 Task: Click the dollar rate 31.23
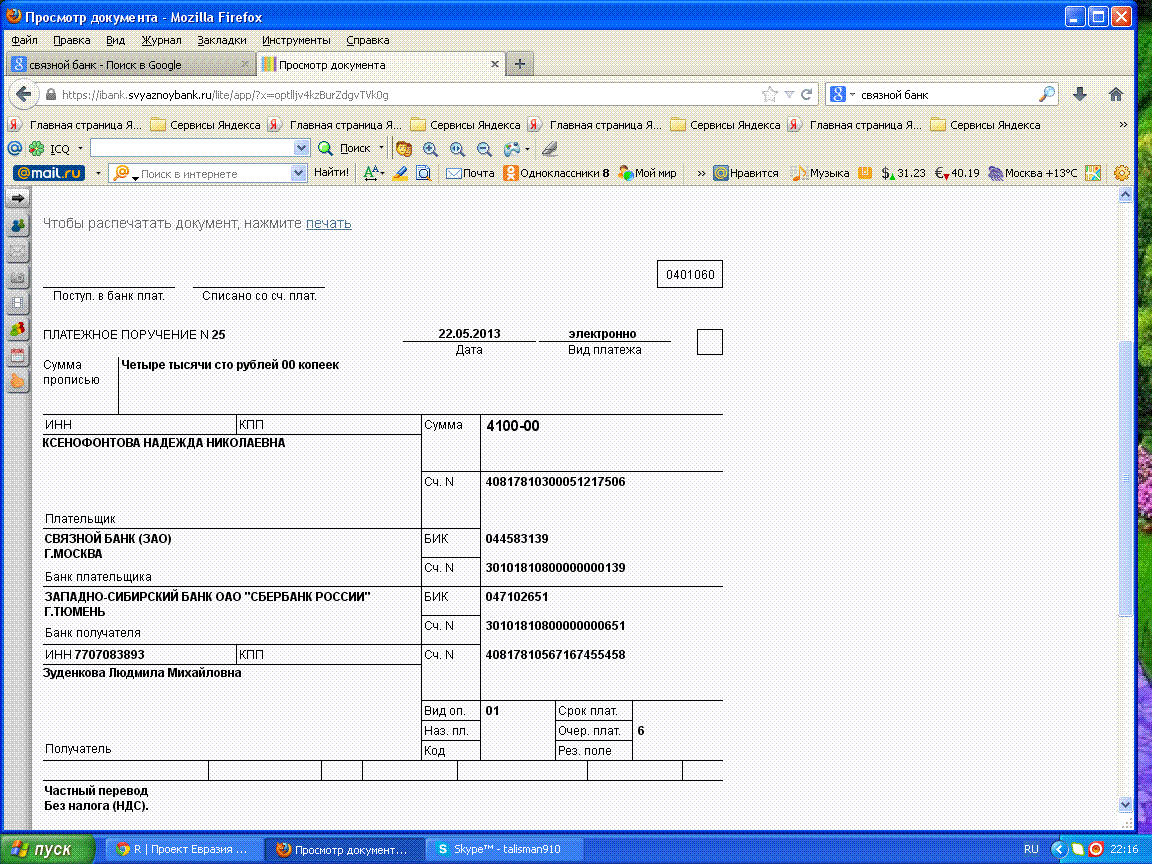pos(904,173)
